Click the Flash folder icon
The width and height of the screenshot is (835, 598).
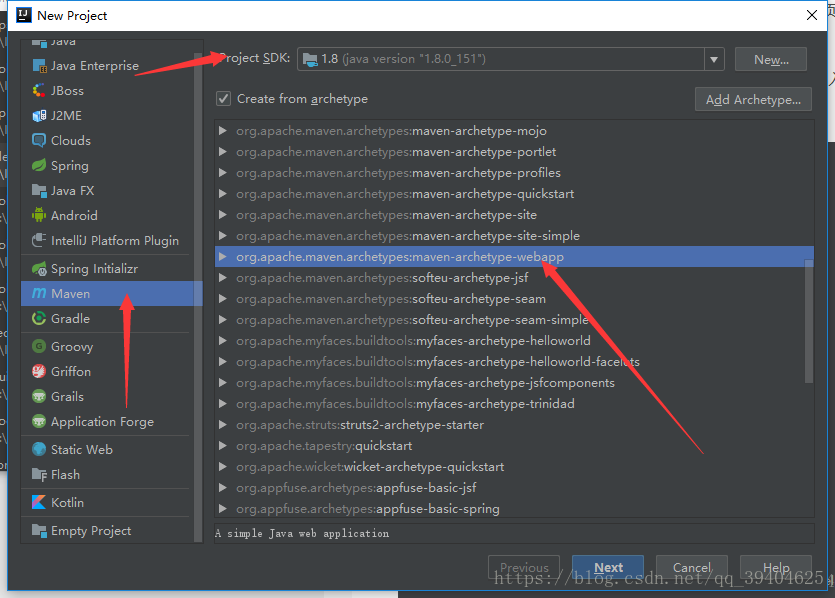[x=39, y=474]
